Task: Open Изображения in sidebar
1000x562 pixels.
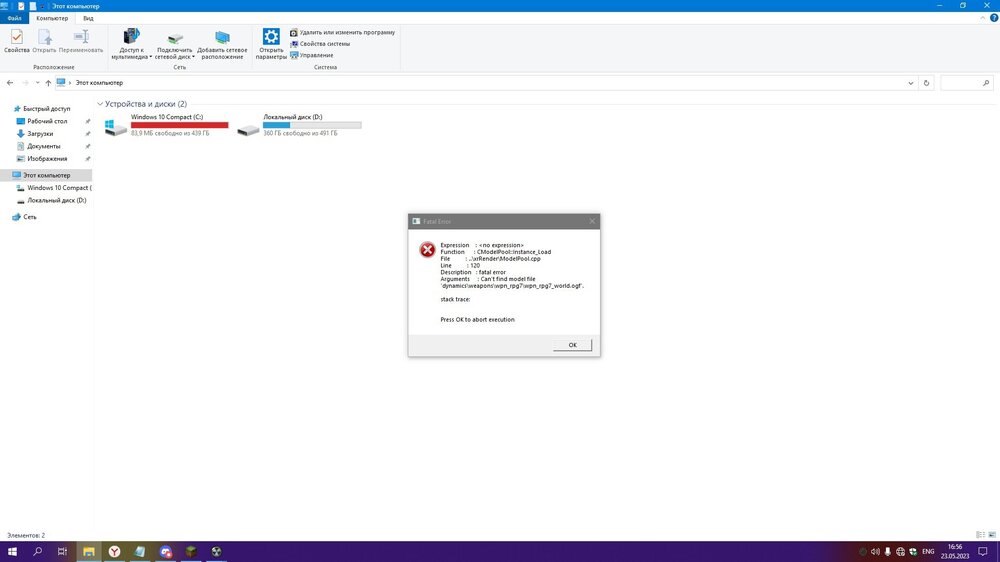Action: click(x=47, y=158)
